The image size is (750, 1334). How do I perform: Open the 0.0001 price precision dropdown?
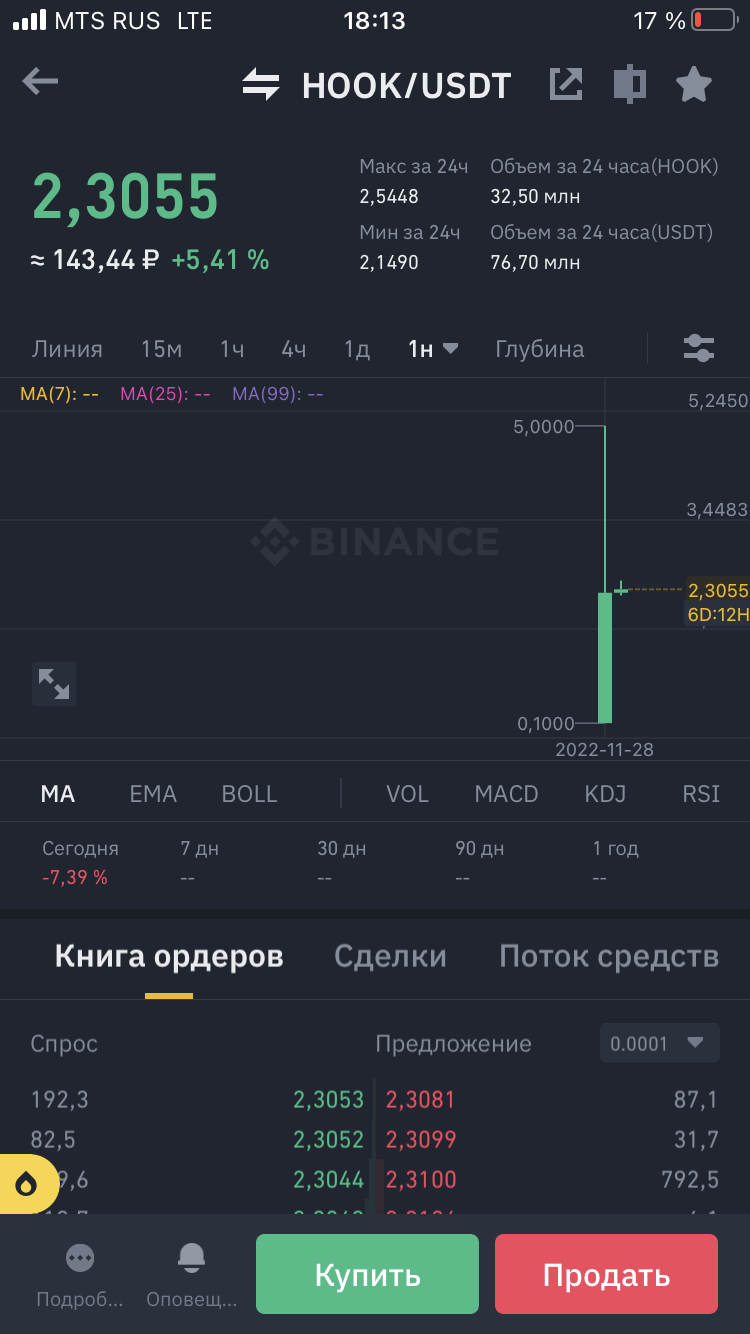[x=659, y=1043]
